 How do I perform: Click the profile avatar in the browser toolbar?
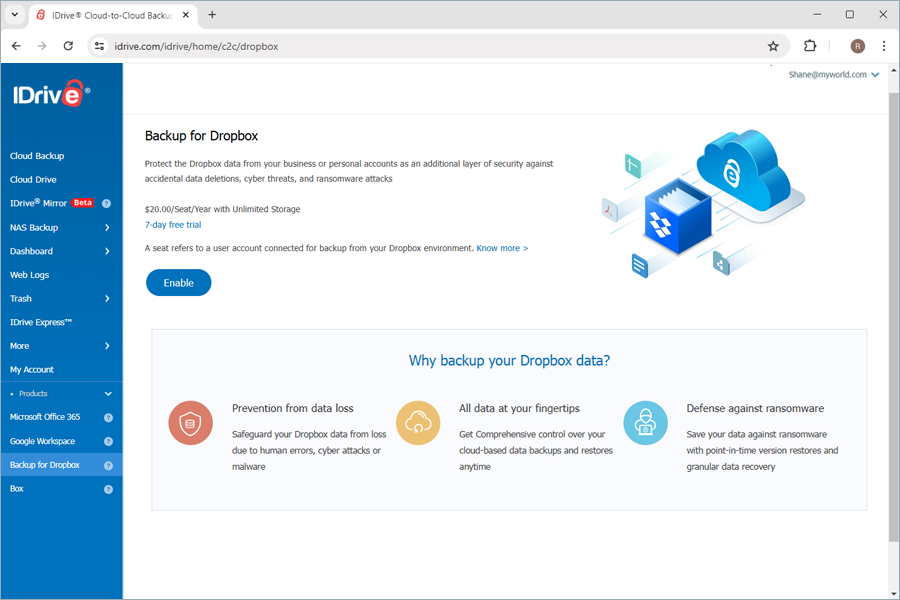tap(858, 46)
